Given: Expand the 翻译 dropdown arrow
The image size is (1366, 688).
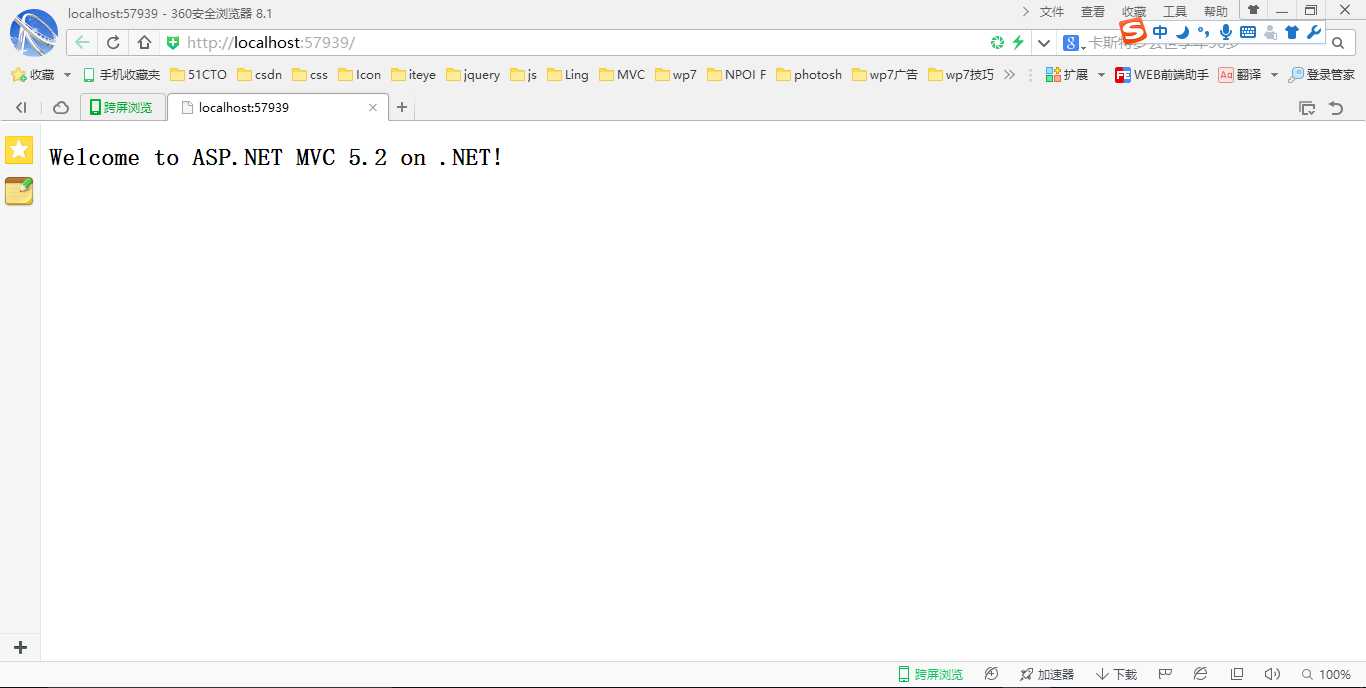Looking at the screenshot, I should pos(1274,75).
